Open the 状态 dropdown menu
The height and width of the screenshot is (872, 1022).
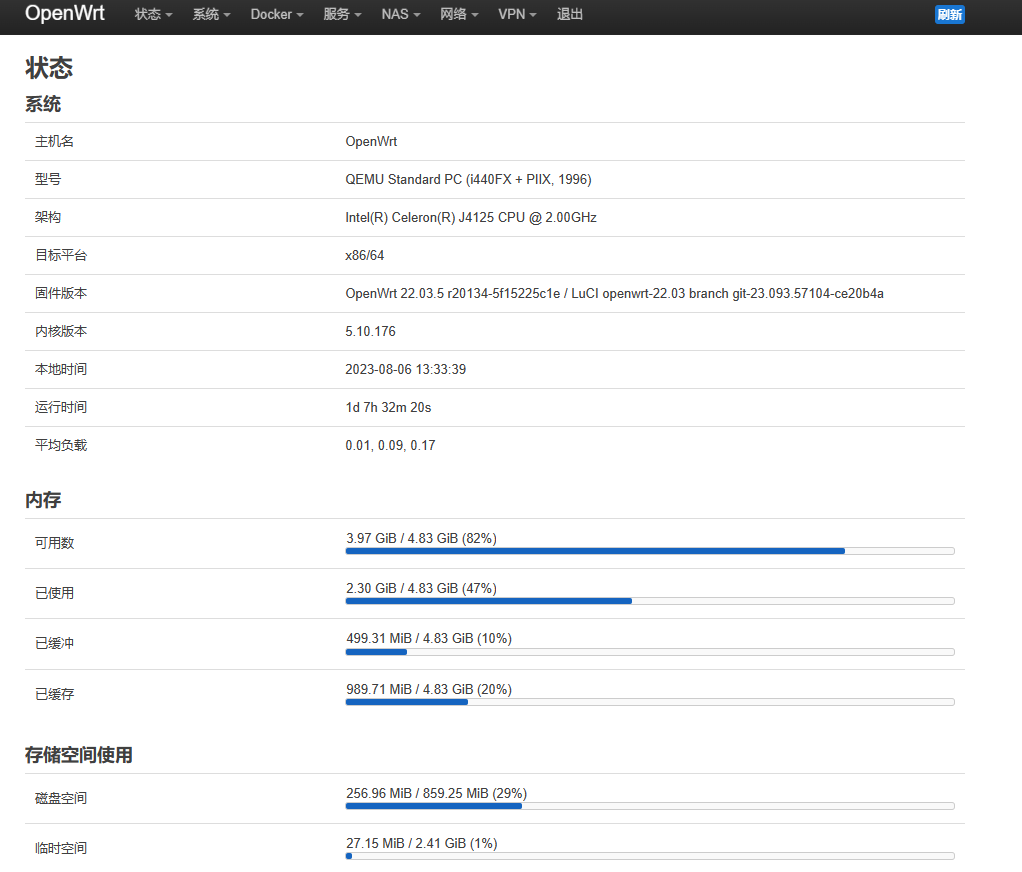(x=153, y=15)
